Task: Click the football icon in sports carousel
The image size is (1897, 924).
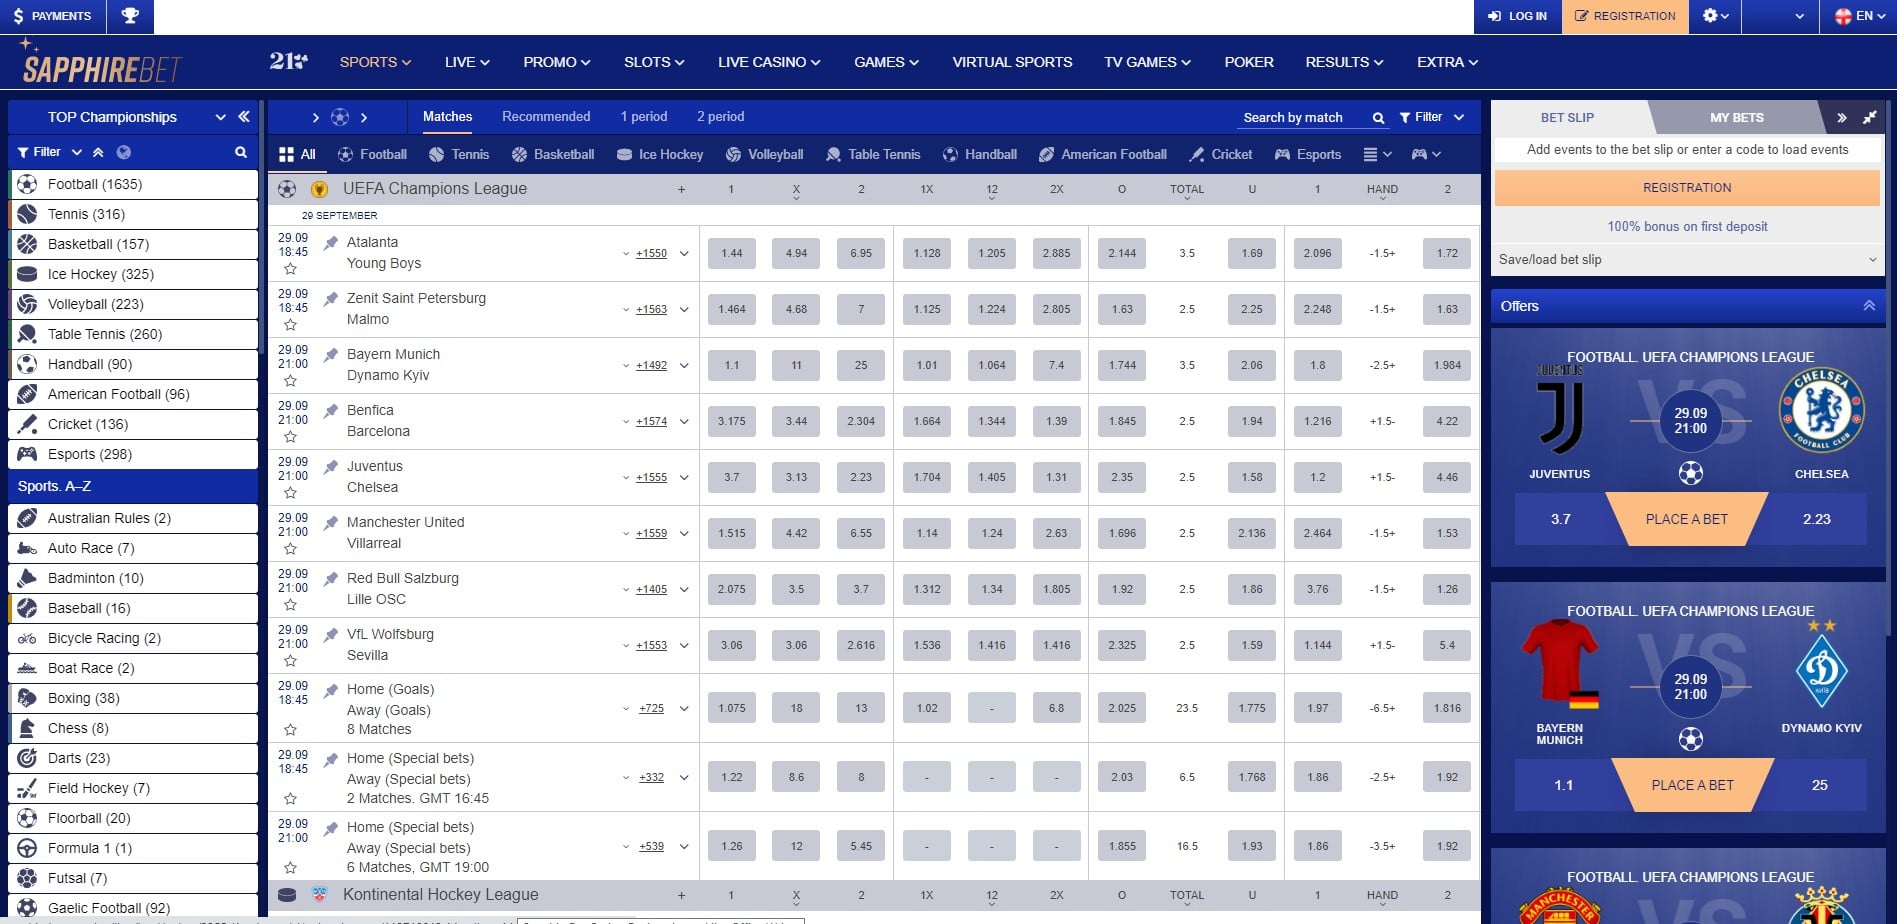Action: (x=340, y=117)
